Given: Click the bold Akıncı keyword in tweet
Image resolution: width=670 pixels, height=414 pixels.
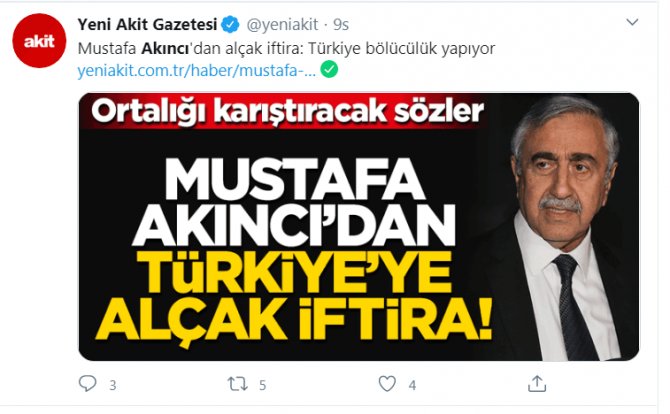Looking at the screenshot, I should [165, 49].
